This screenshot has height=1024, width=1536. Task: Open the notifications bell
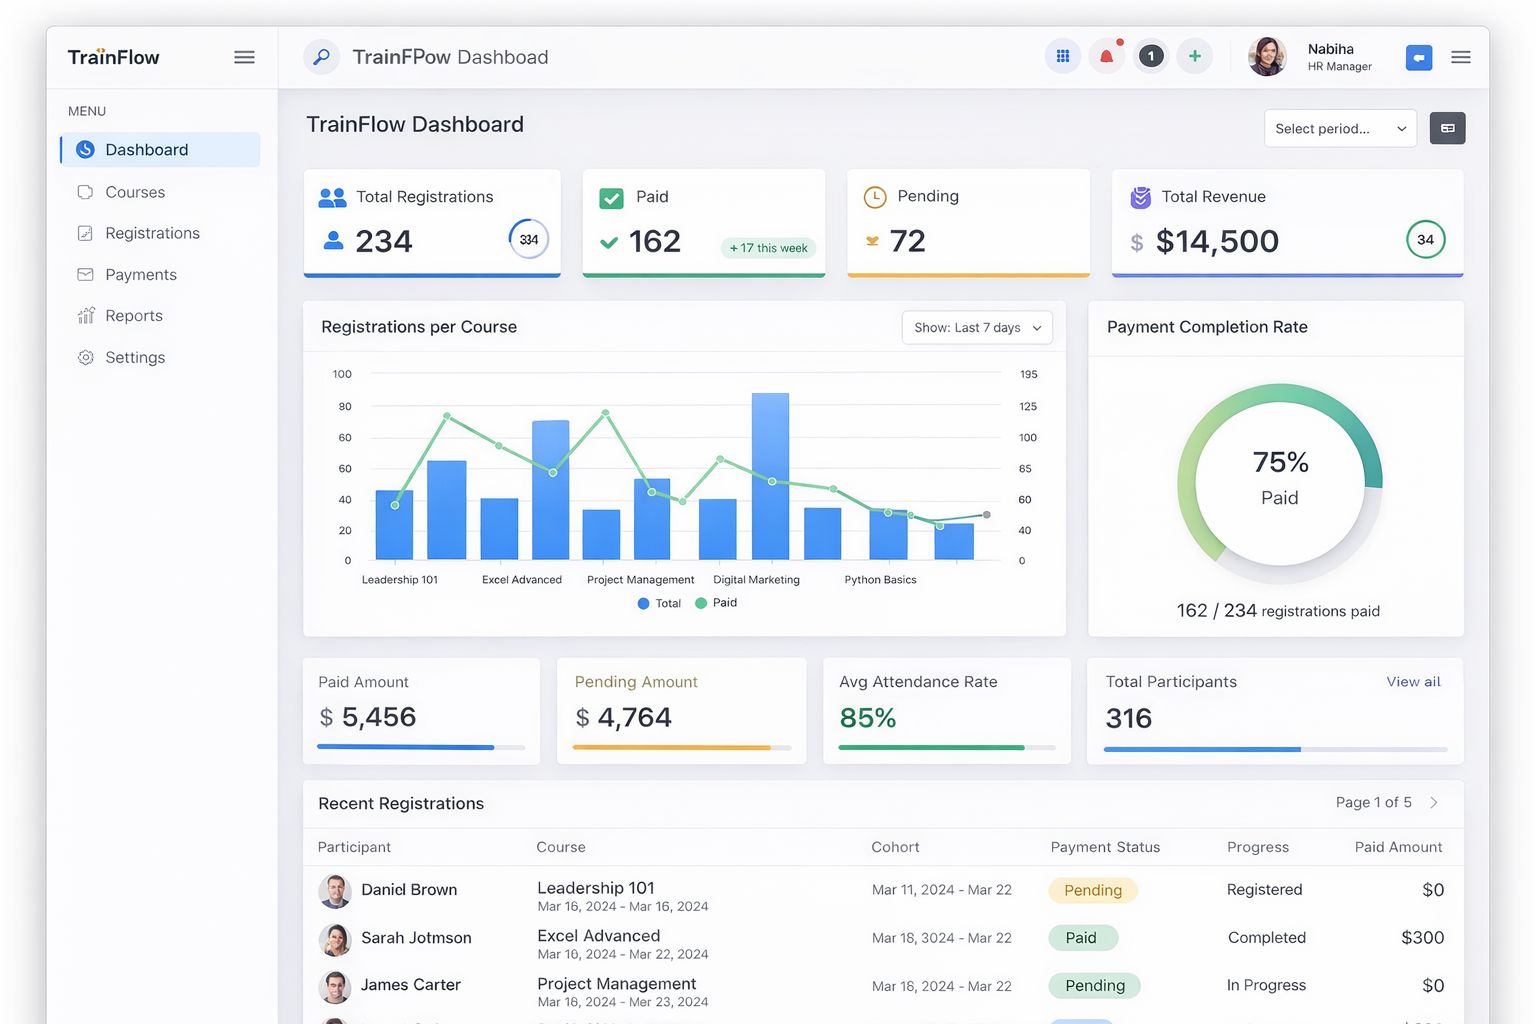(x=1107, y=57)
